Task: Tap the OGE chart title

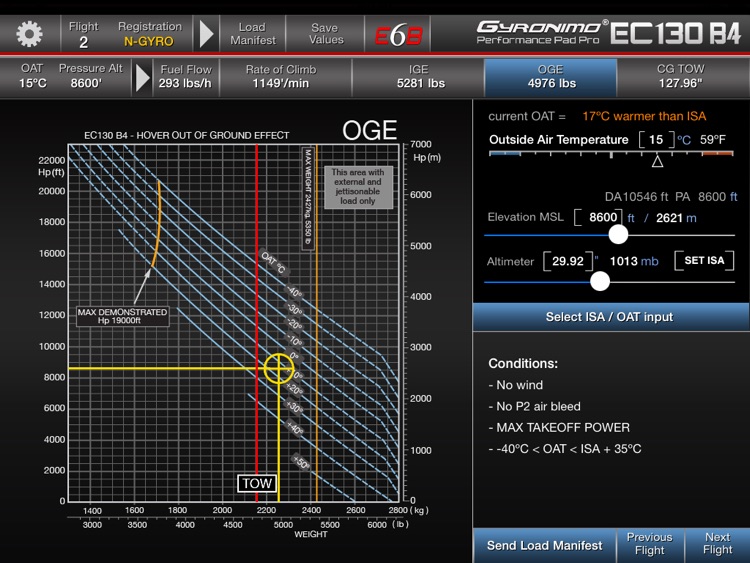Action: pos(370,130)
